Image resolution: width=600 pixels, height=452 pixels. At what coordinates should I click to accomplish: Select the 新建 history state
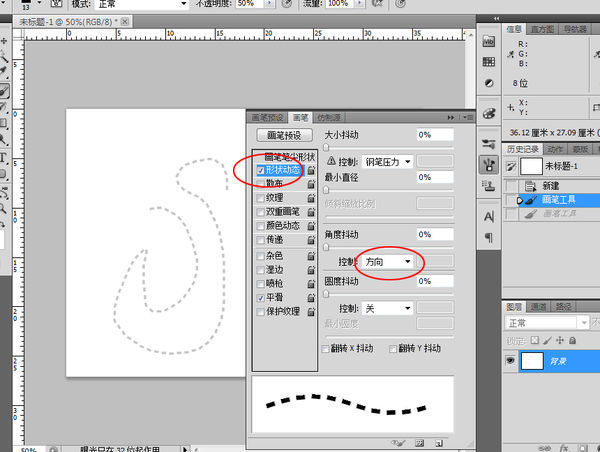[551, 186]
